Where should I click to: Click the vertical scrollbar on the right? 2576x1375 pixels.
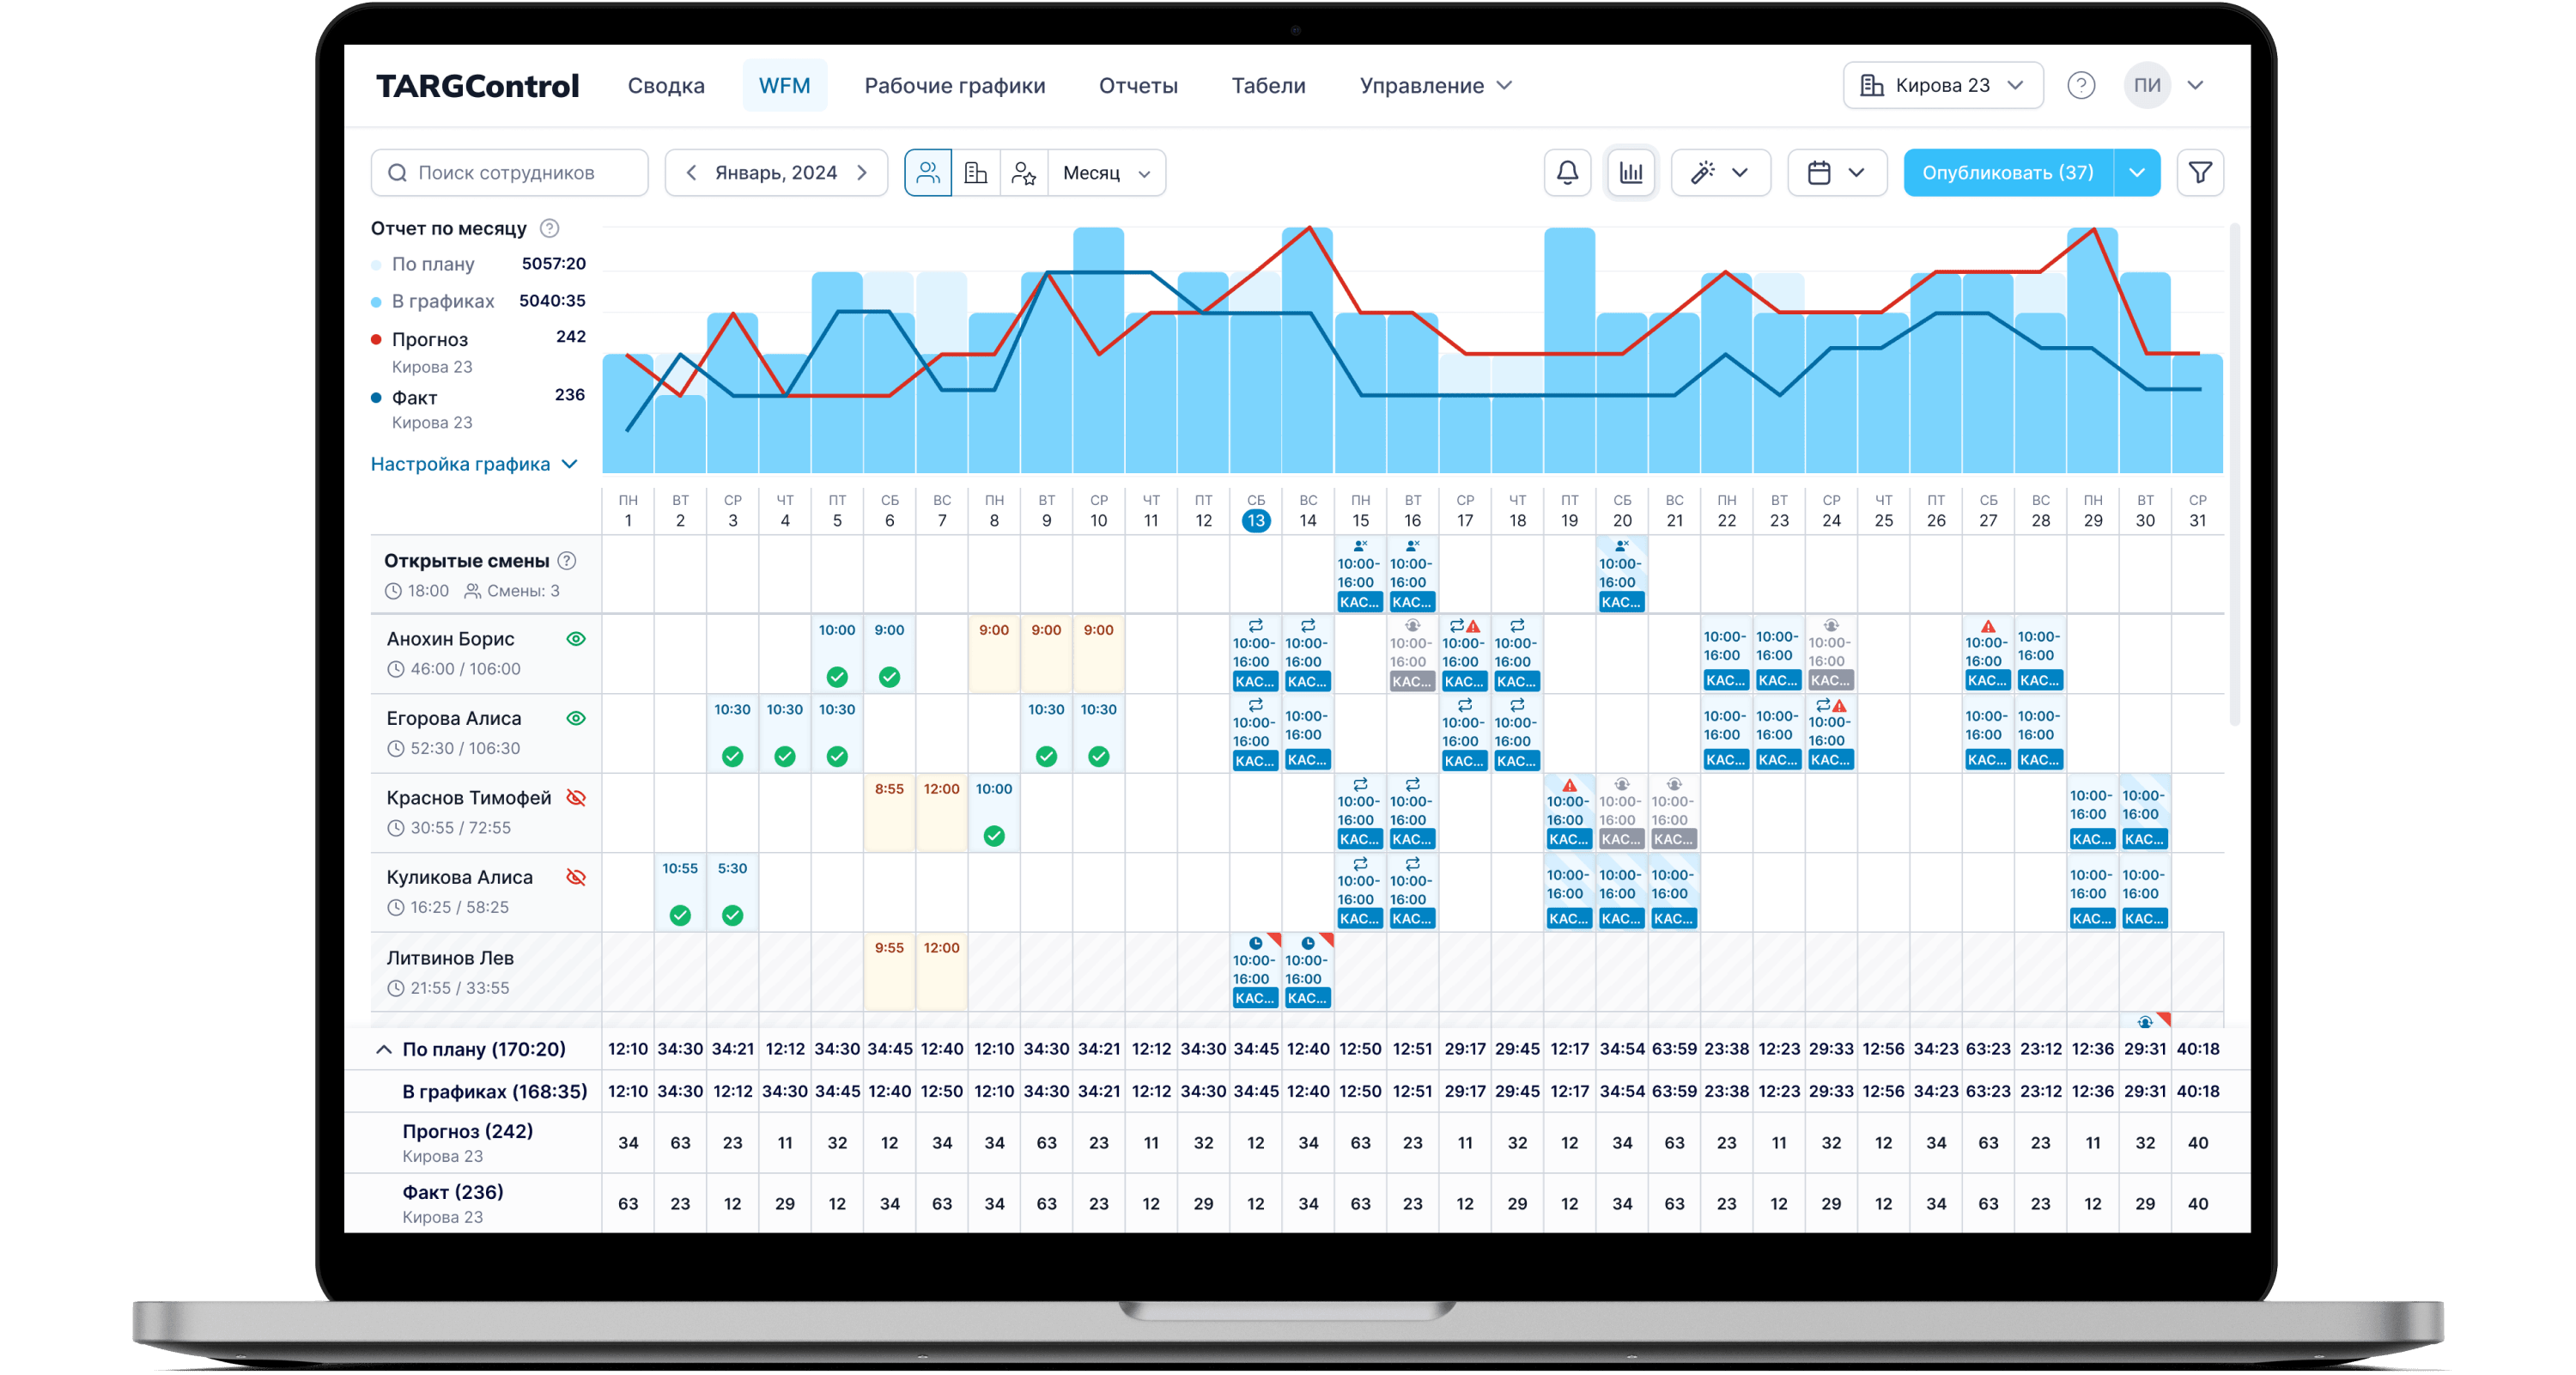point(2234,476)
